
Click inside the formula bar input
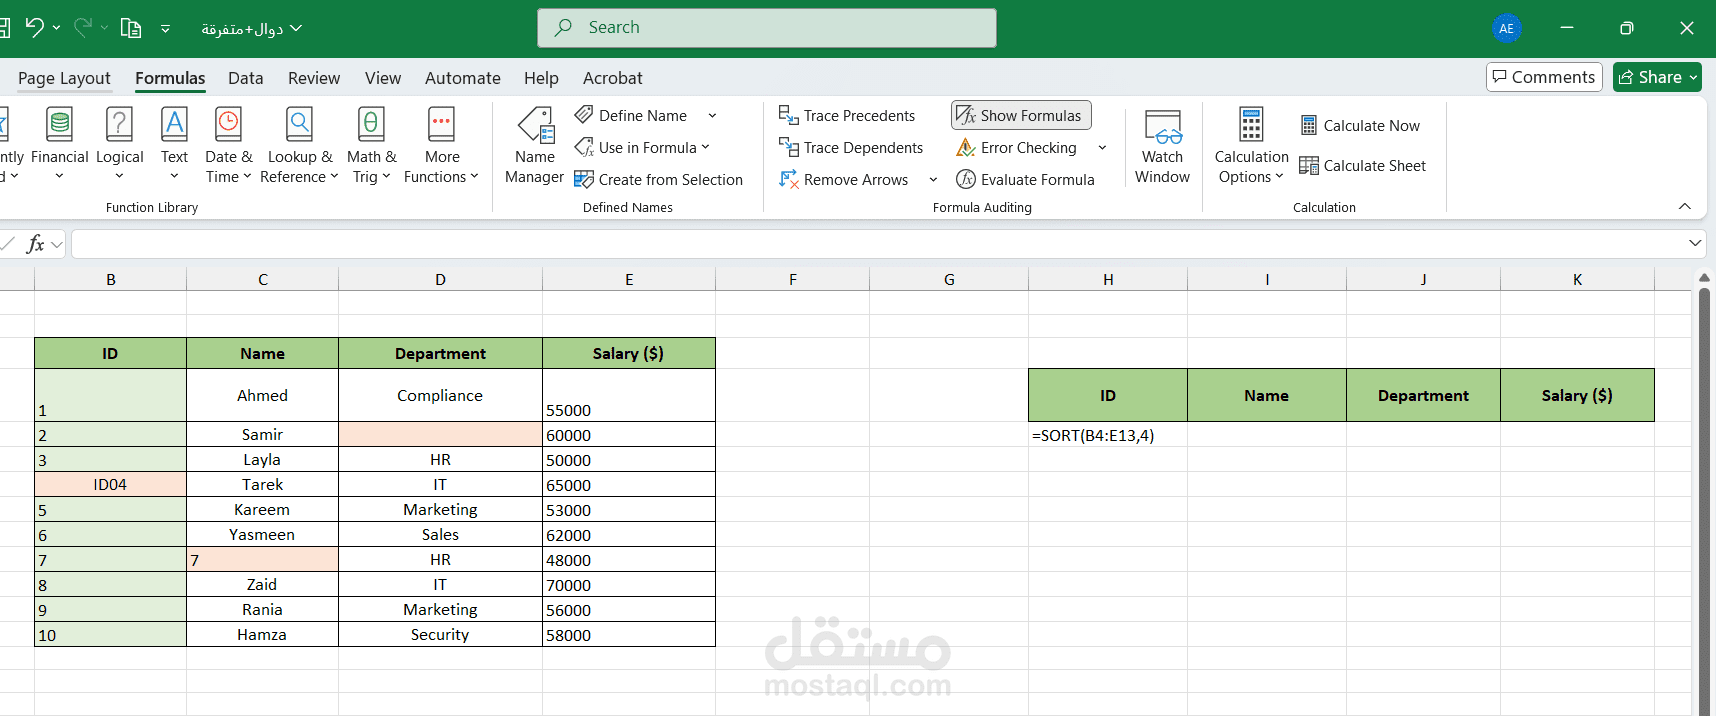[x=878, y=244]
